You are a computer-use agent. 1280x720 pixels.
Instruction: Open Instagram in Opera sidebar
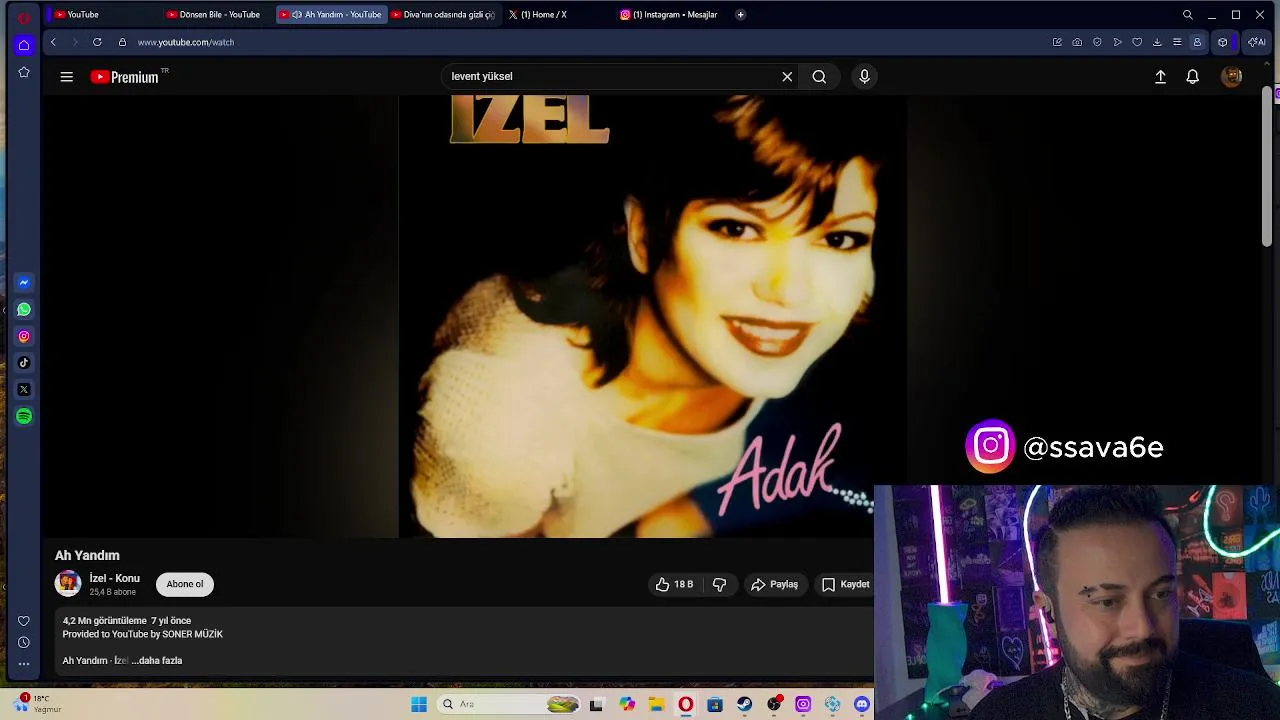click(24, 336)
